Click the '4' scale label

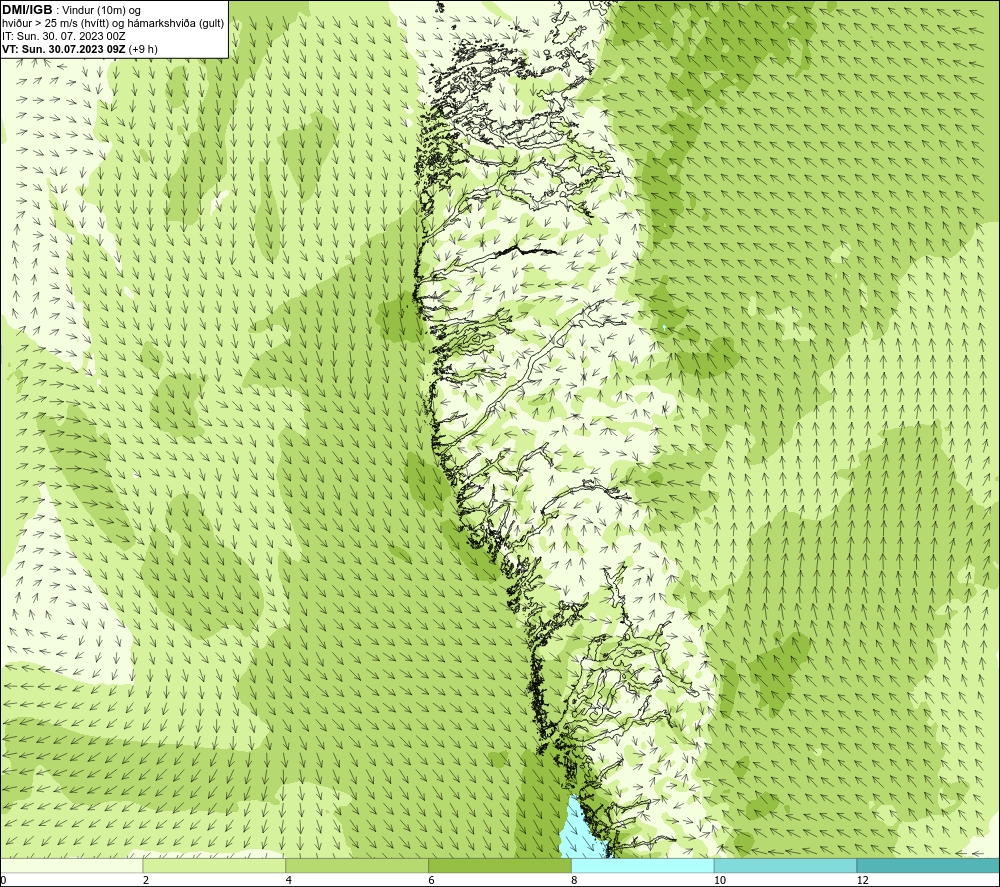coord(289,880)
